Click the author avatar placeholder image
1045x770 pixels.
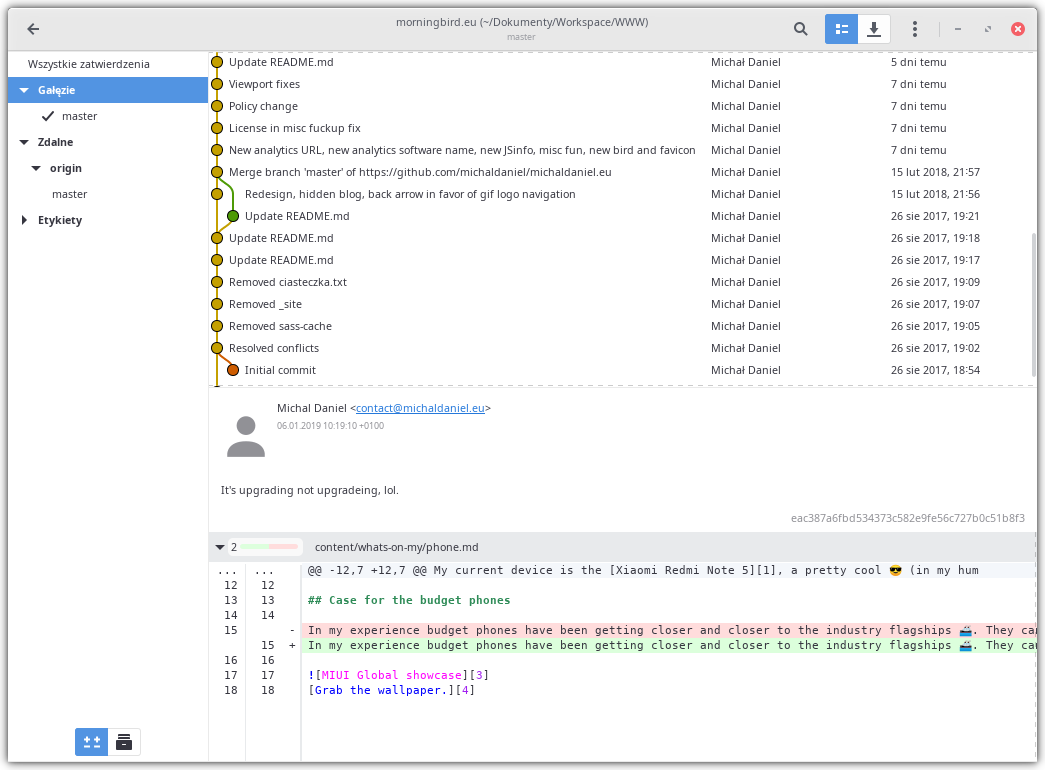[246, 436]
